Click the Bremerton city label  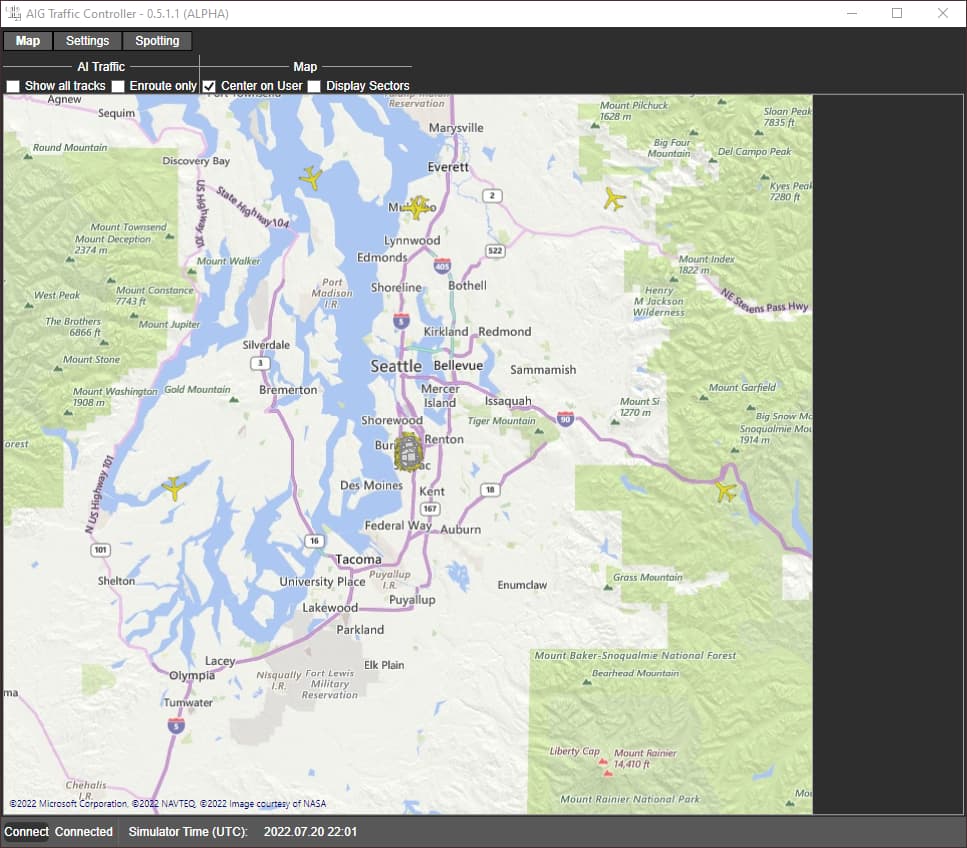(x=288, y=390)
